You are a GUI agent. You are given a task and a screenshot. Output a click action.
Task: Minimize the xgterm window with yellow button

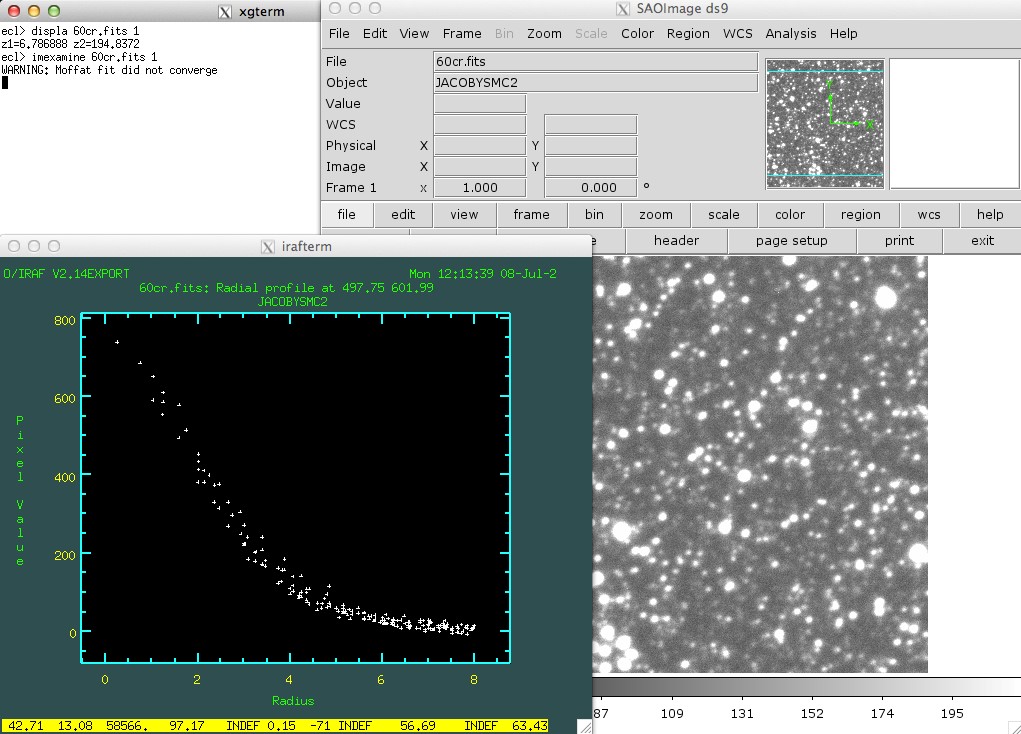pyautogui.click(x=34, y=11)
